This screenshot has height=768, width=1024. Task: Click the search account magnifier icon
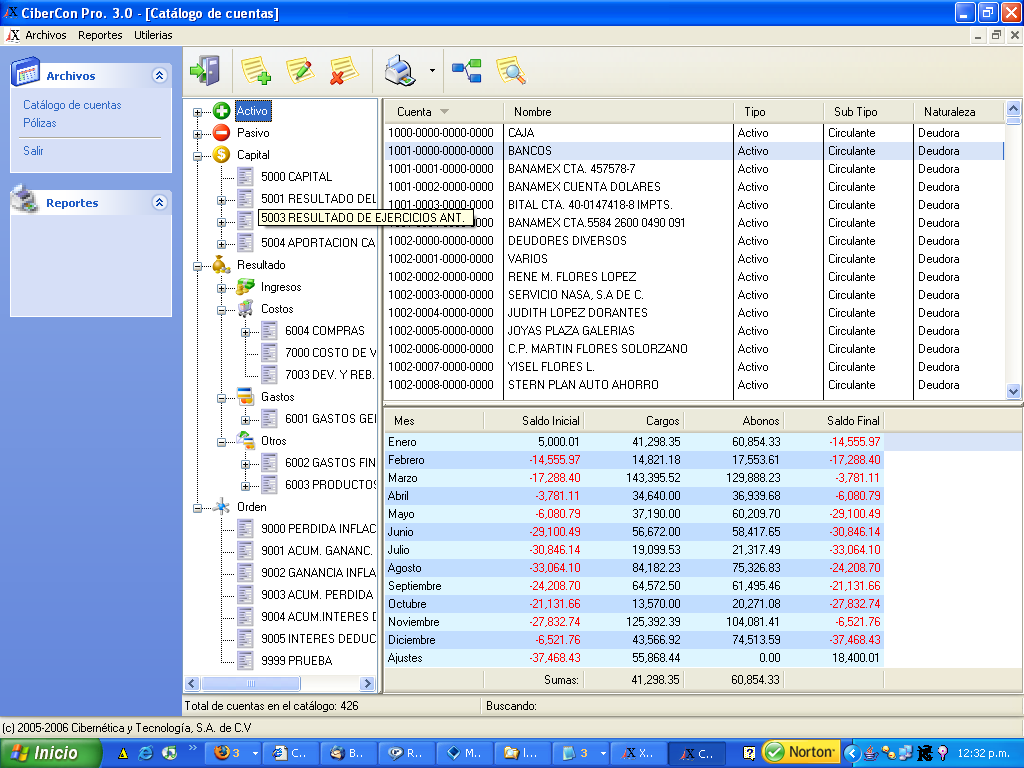tap(511, 71)
